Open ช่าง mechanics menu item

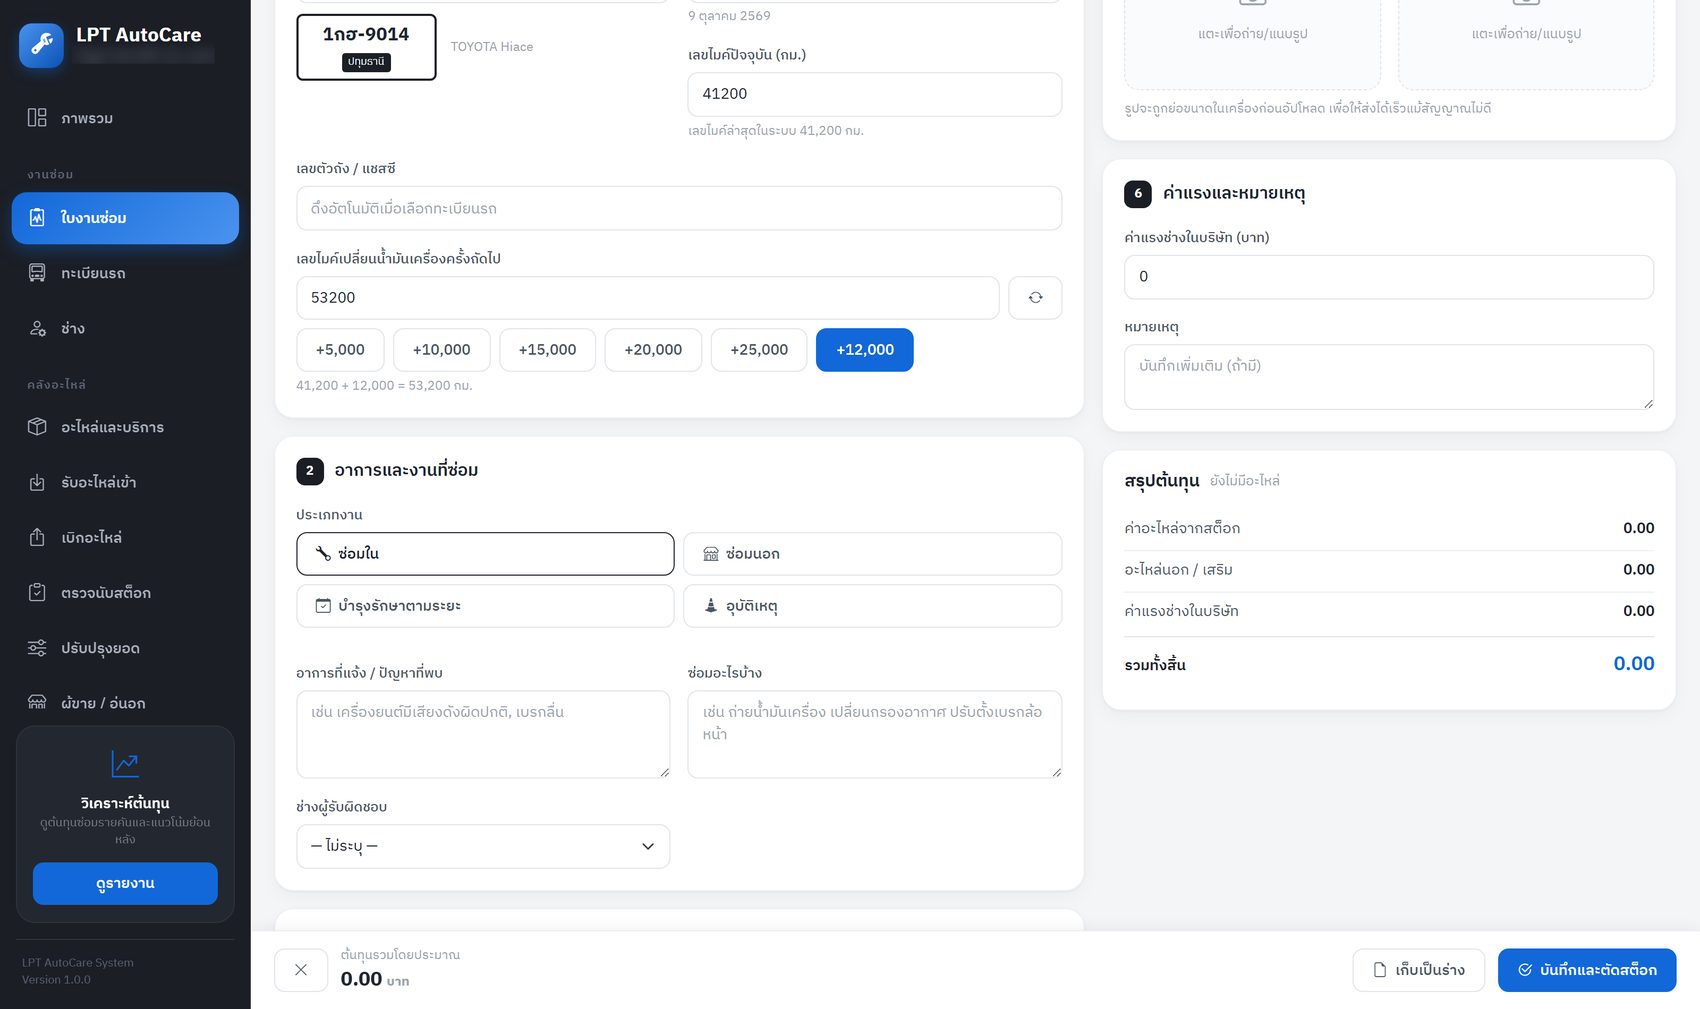click(125, 328)
